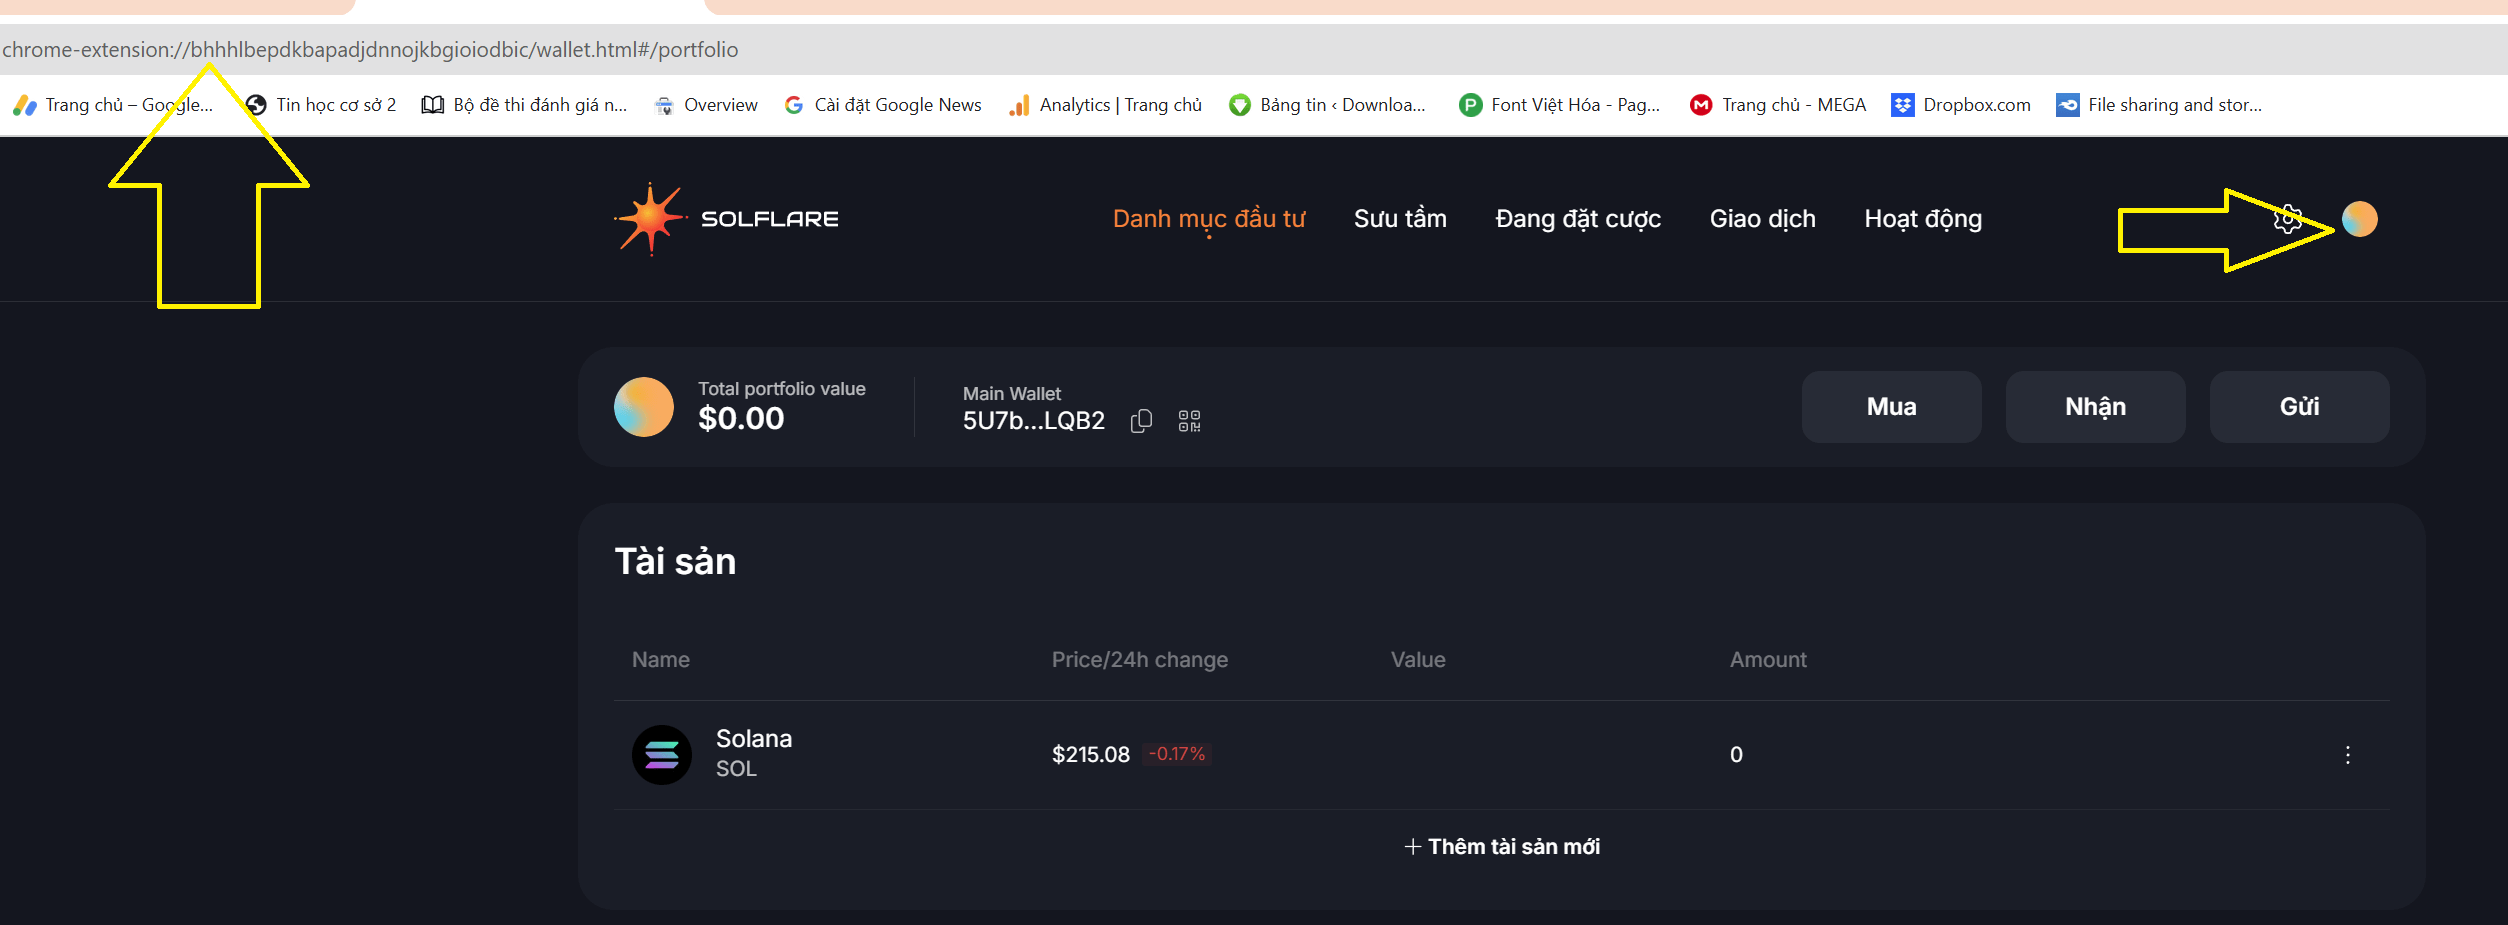
Task: Click the -0.17% change badge
Action: tap(1177, 754)
